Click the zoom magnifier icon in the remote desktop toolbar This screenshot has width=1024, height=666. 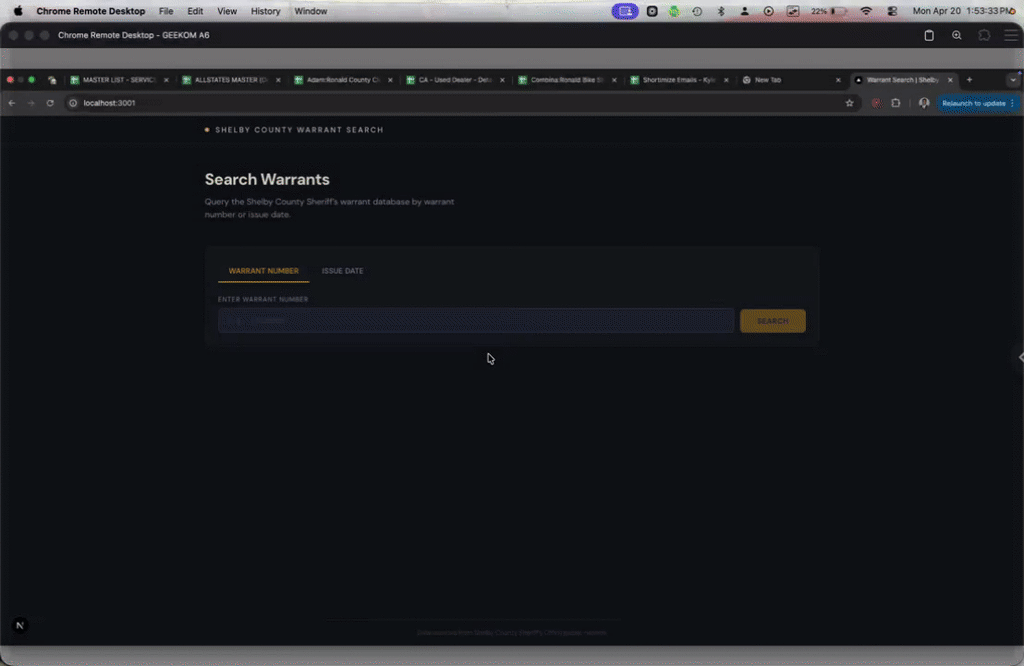tap(956, 34)
